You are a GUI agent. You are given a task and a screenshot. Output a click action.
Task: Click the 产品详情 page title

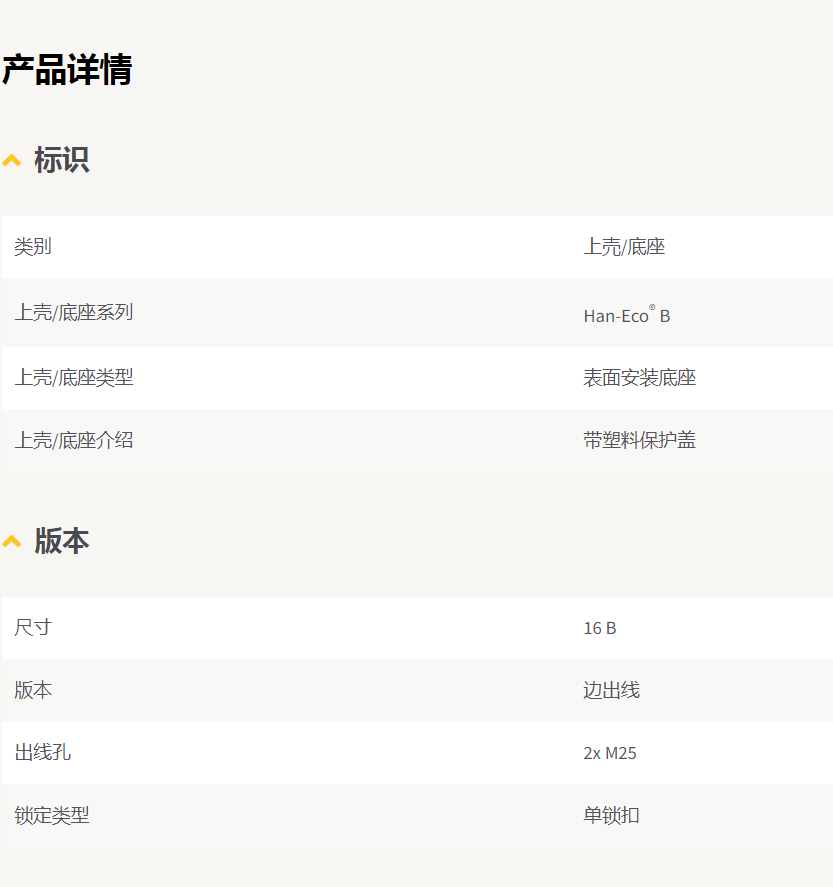click(67, 70)
